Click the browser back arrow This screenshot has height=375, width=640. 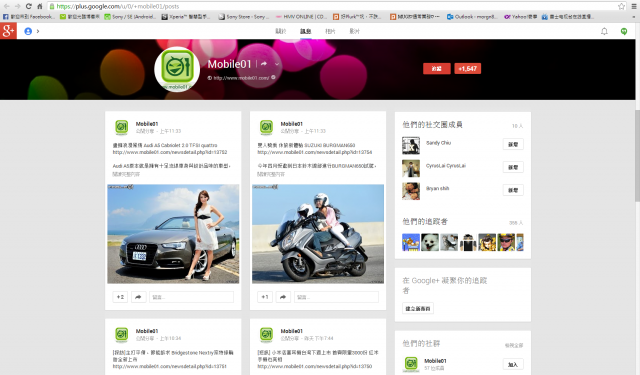(x=6, y=6)
